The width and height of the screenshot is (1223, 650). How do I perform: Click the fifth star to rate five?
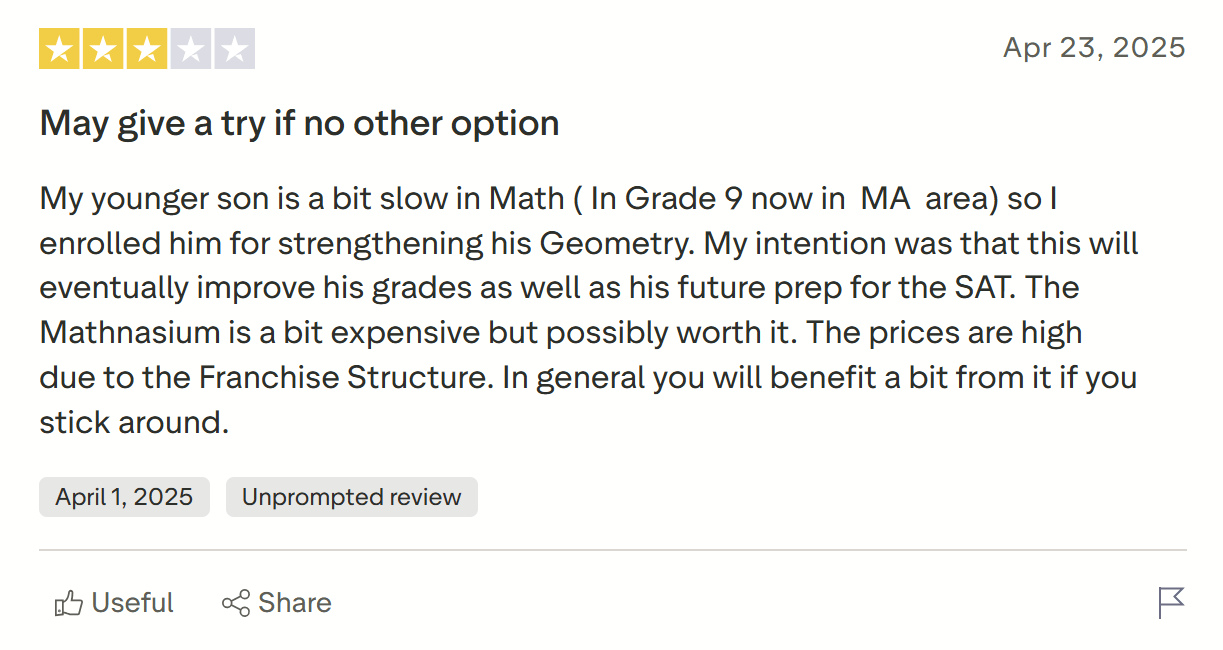(235, 47)
